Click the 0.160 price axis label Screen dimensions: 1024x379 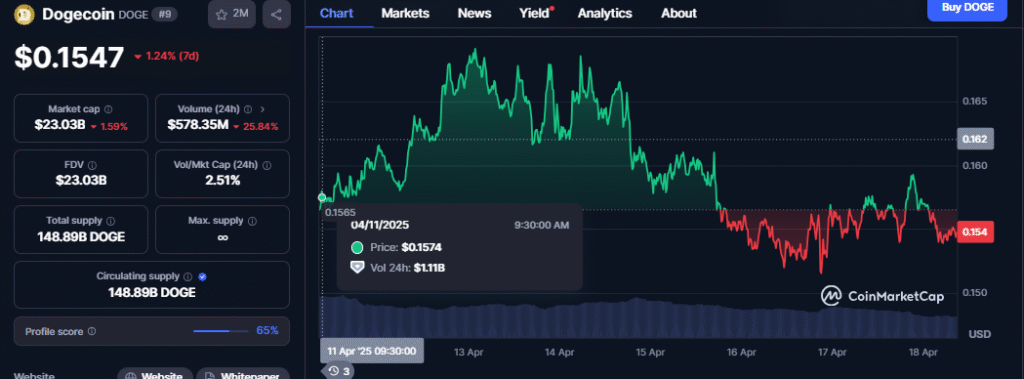pos(974,165)
